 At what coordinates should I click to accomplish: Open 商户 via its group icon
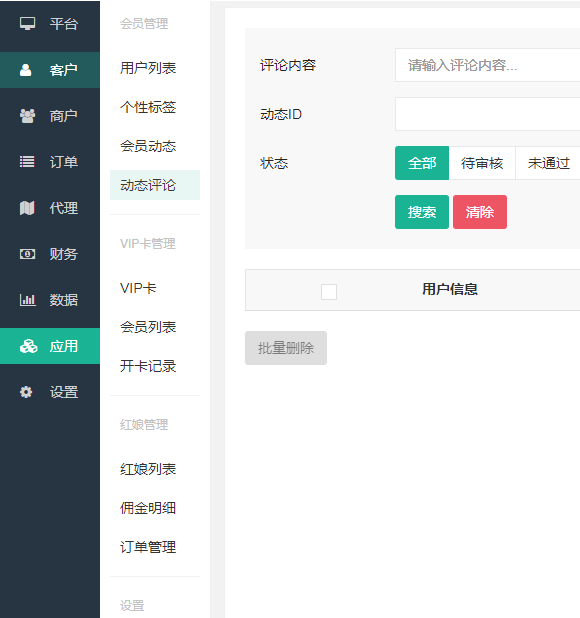pos(27,116)
